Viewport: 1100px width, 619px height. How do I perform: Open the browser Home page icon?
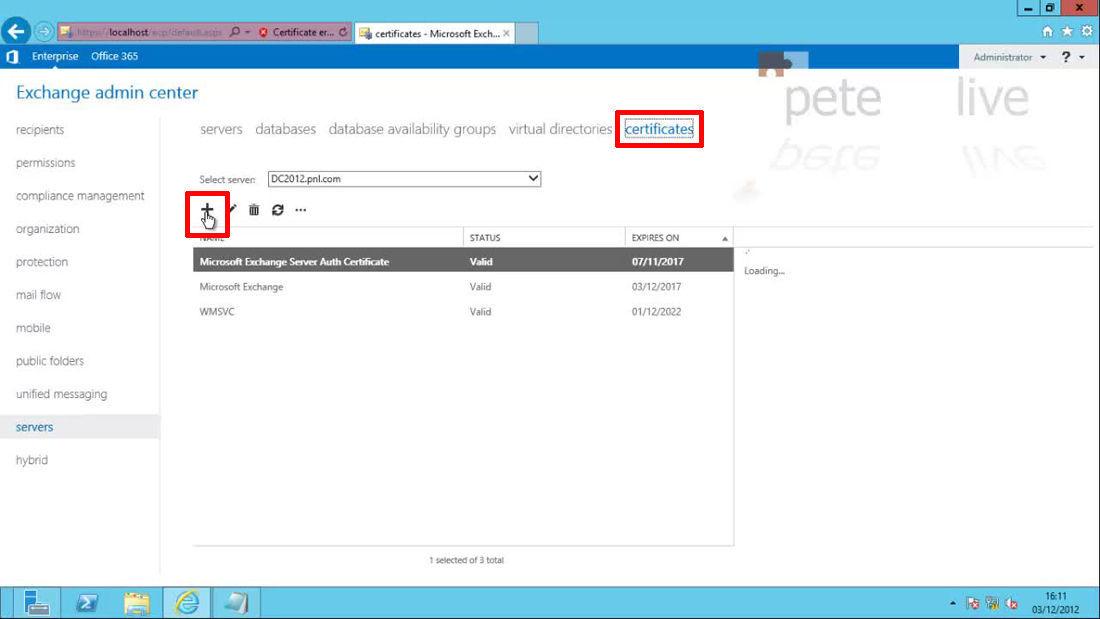pos(1047,32)
